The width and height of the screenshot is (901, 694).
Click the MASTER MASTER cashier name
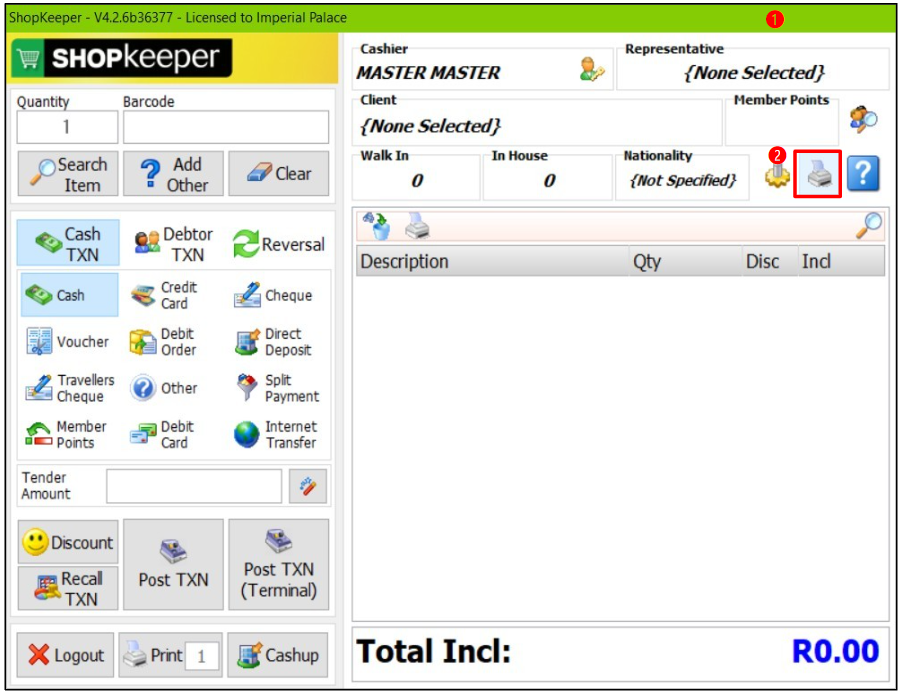pyautogui.click(x=429, y=73)
